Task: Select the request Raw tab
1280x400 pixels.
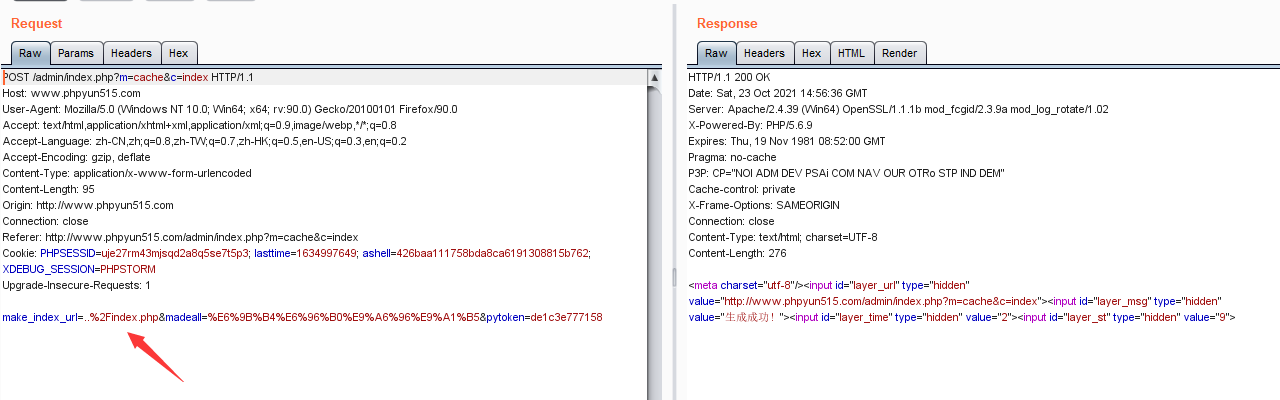Action: click(30, 53)
